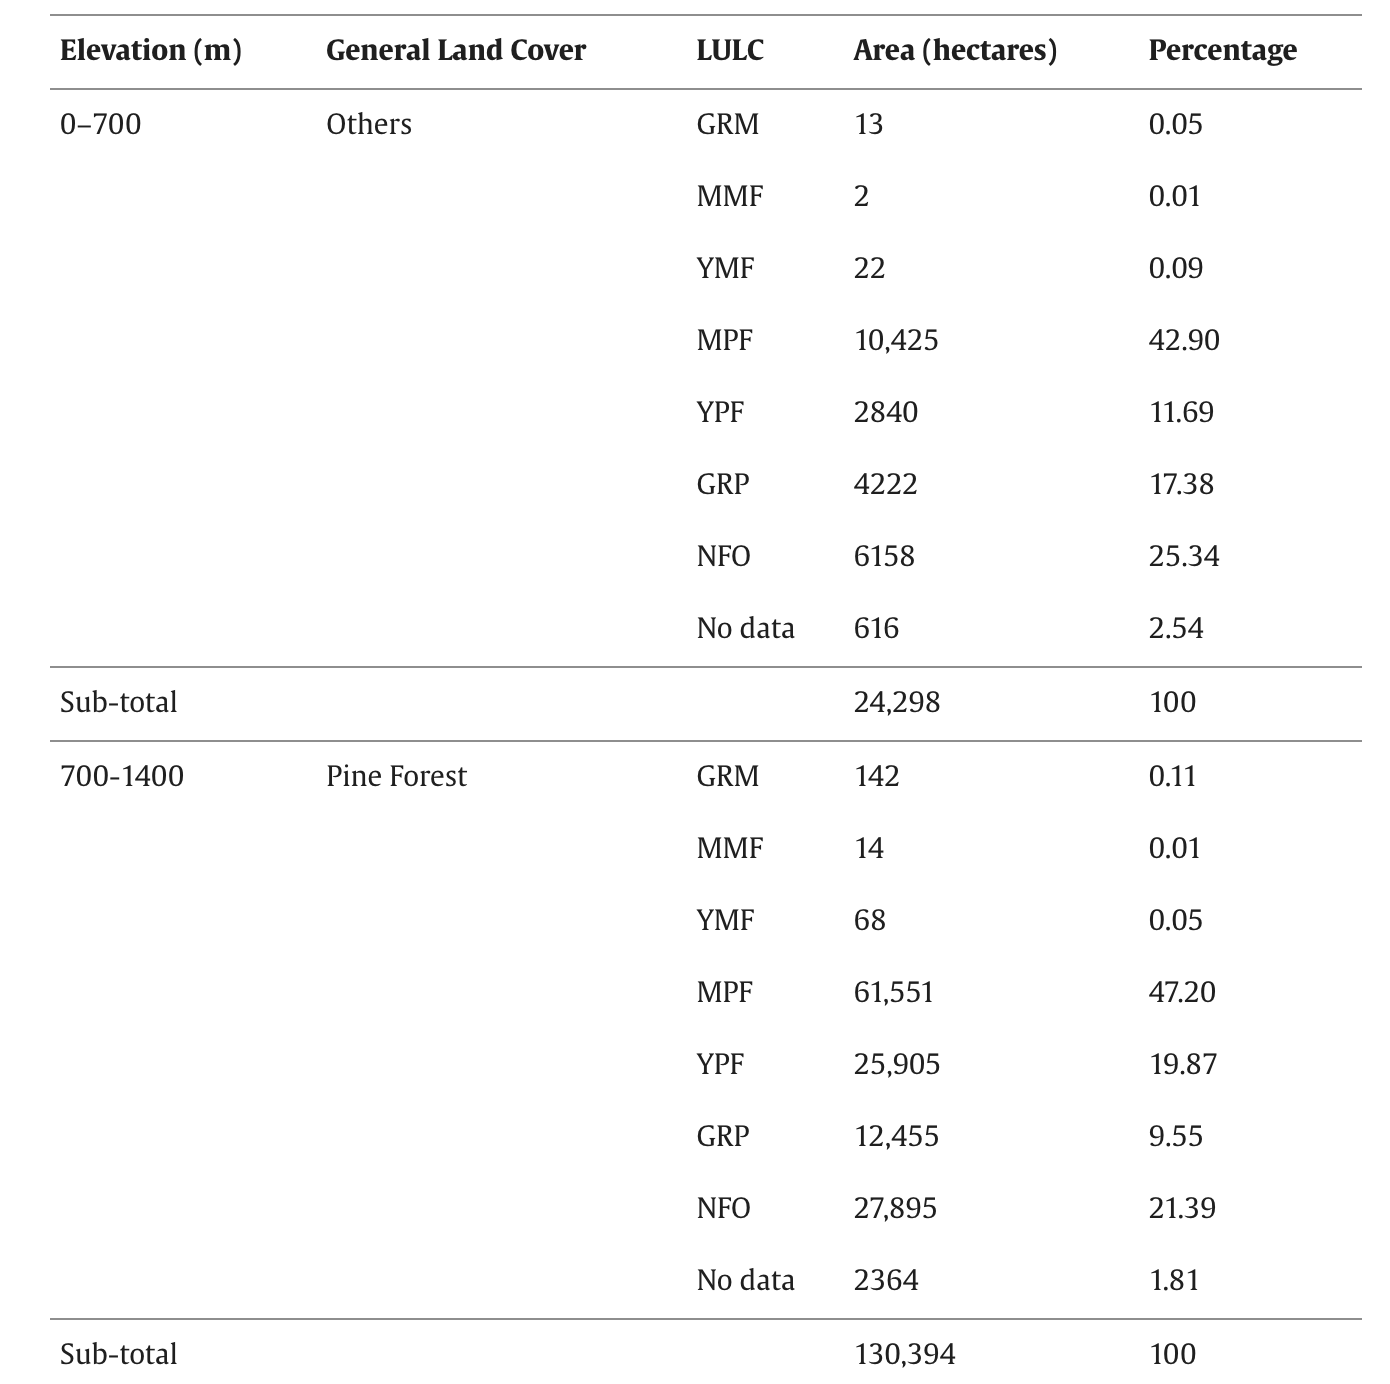Screen dimensions: 1390x1384
Task: Click the Elevation (m) column header
Action: [151, 50]
